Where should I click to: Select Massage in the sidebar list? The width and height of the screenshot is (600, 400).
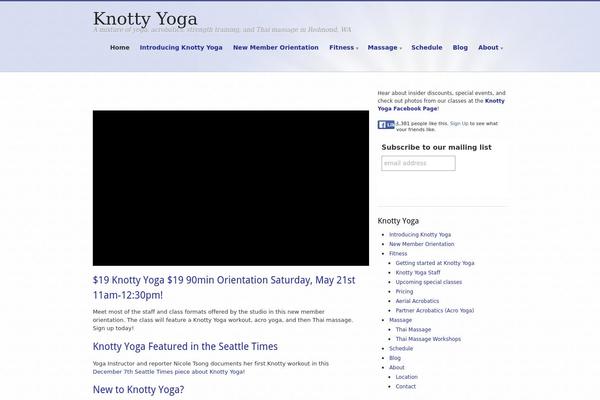coord(400,320)
